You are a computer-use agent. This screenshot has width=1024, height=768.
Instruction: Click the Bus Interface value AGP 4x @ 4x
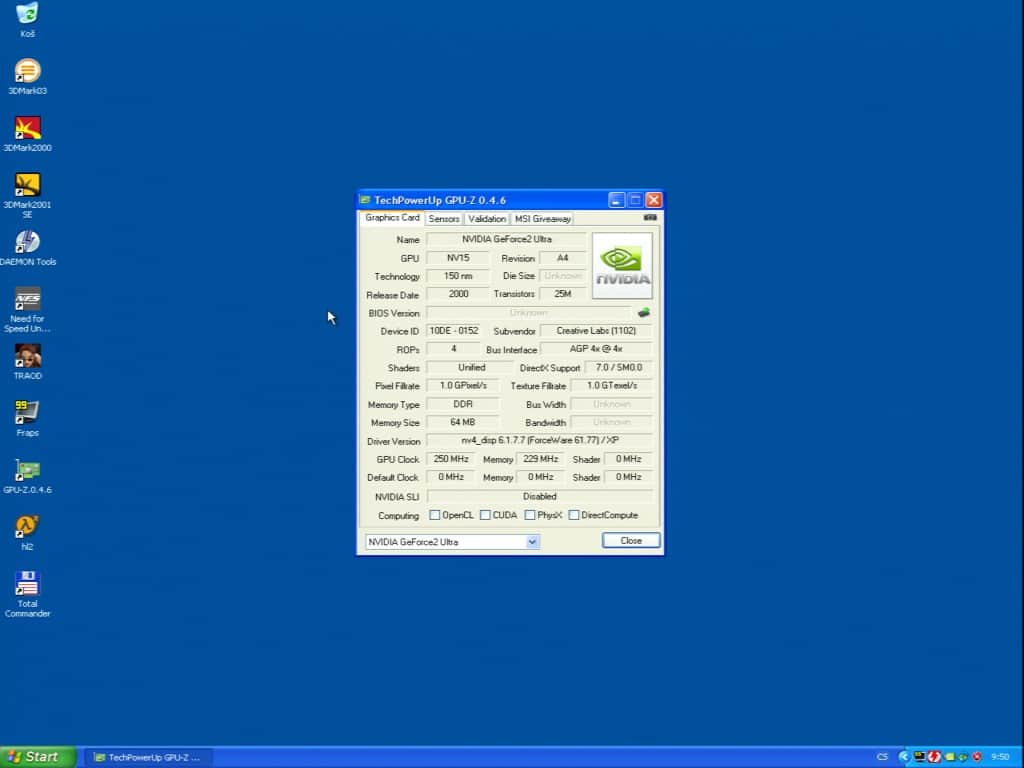click(596, 349)
